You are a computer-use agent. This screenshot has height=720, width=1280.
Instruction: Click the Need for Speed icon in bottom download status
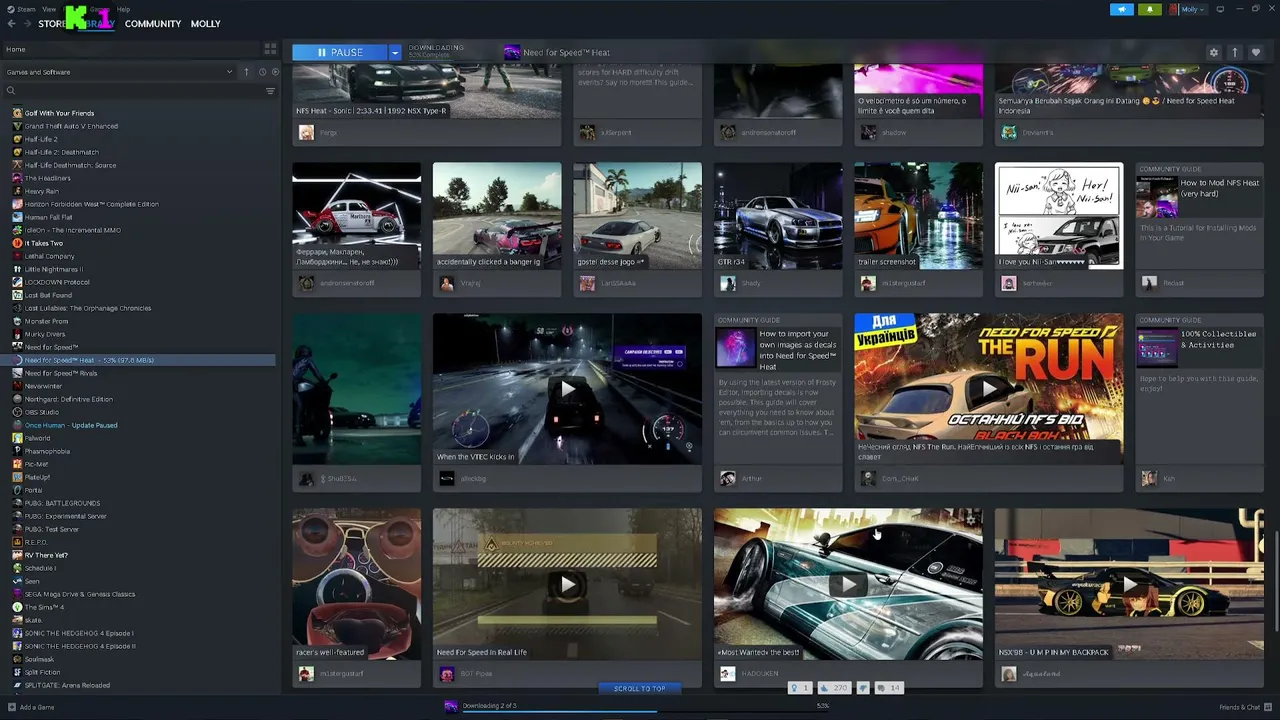451,706
